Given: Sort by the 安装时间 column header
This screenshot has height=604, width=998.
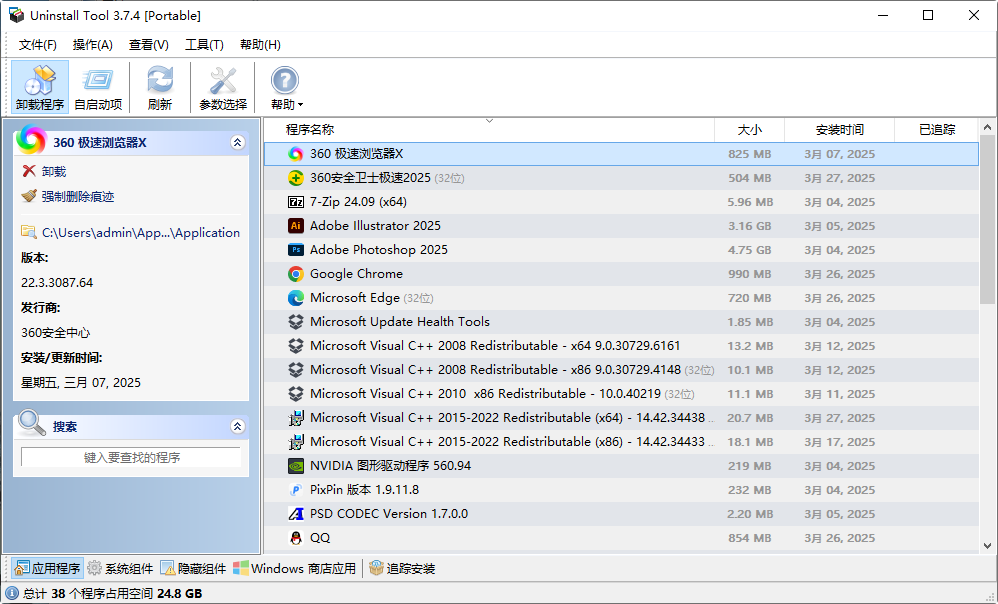Looking at the screenshot, I should (x=840, y=130).
